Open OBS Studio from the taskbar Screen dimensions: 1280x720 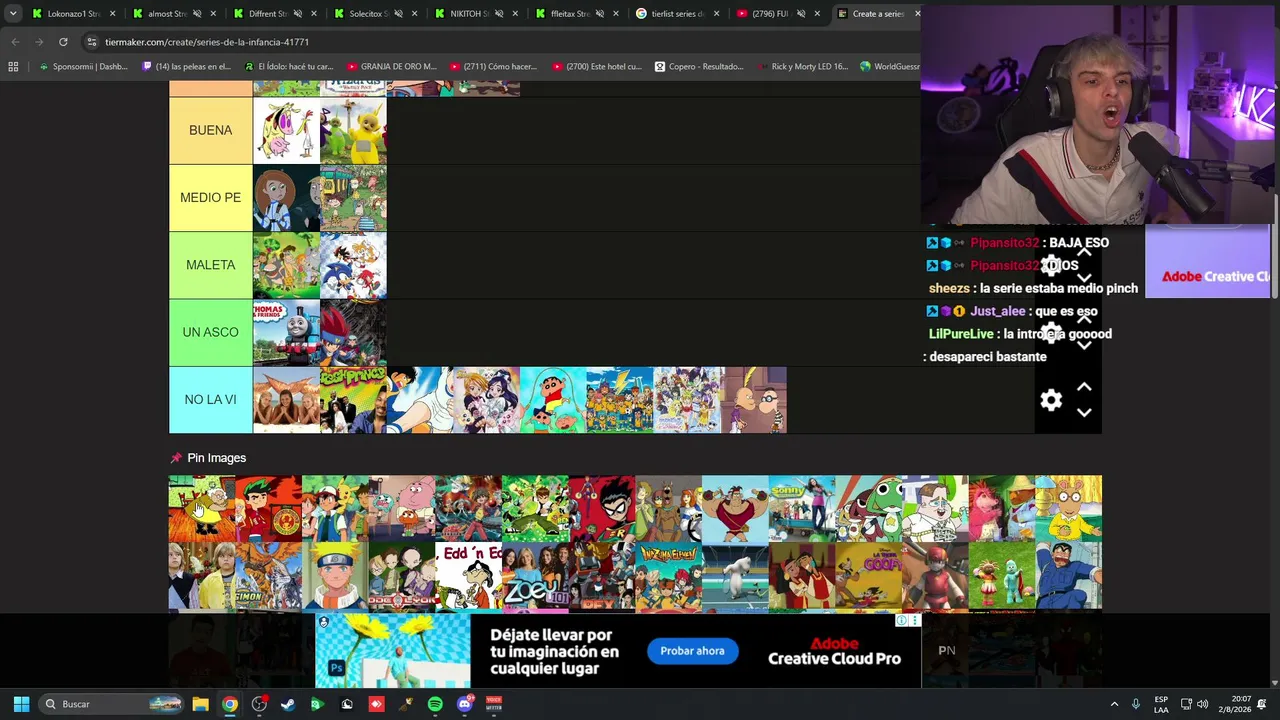[259, 704]
